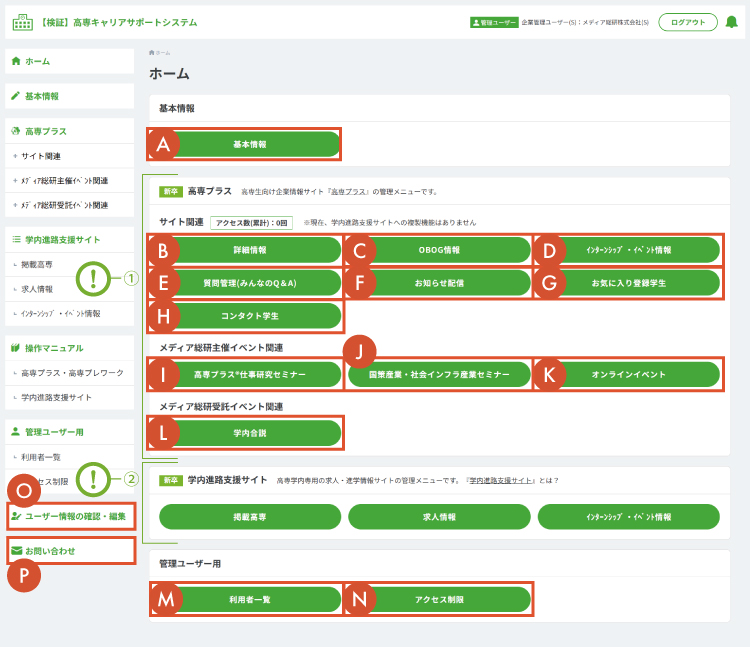This screenshot has width=750, height=647.
Task: Open 詳細情報 under サイト関連
Action: tap(250, 250)
